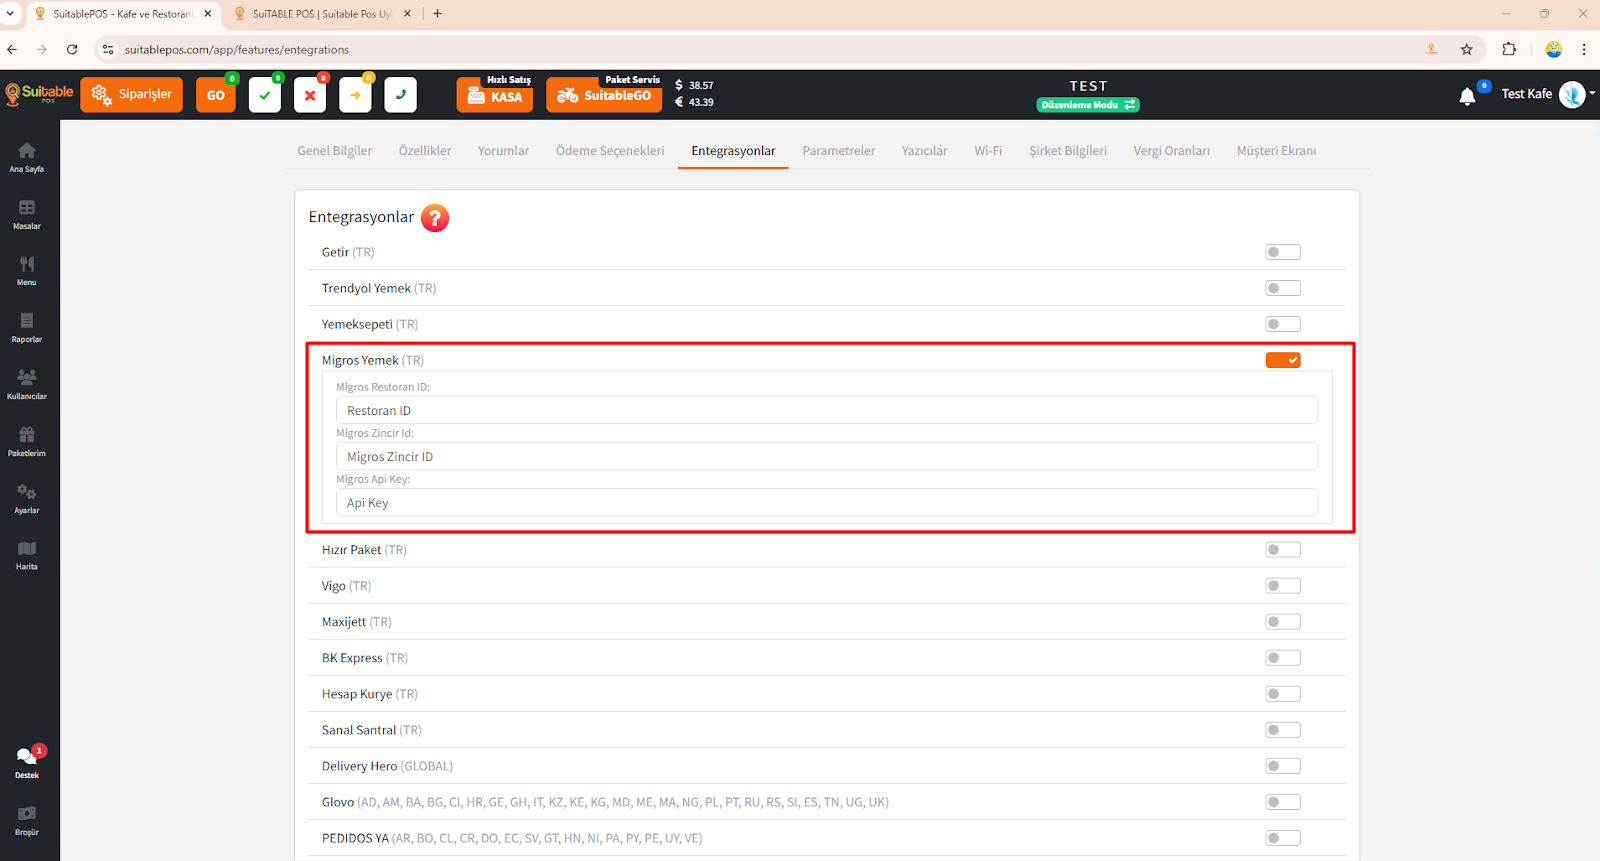The width and height of the screenshot is (1600, 861).
Task: Open Paketlerim packages in sidebar
Action: point(27,441)
